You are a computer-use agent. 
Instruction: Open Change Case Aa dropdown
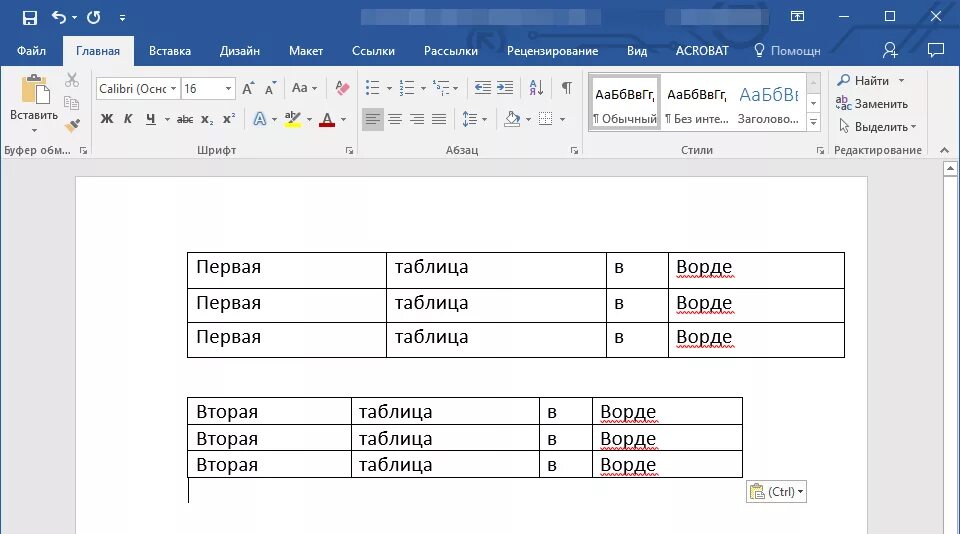click(304, 88)
